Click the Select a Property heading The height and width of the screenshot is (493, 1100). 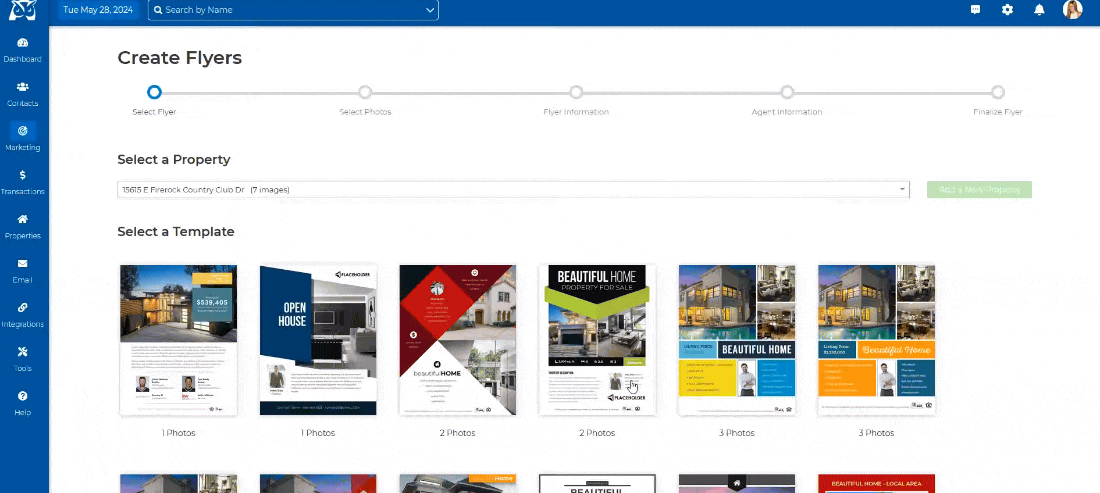click(x=173, y=160)
